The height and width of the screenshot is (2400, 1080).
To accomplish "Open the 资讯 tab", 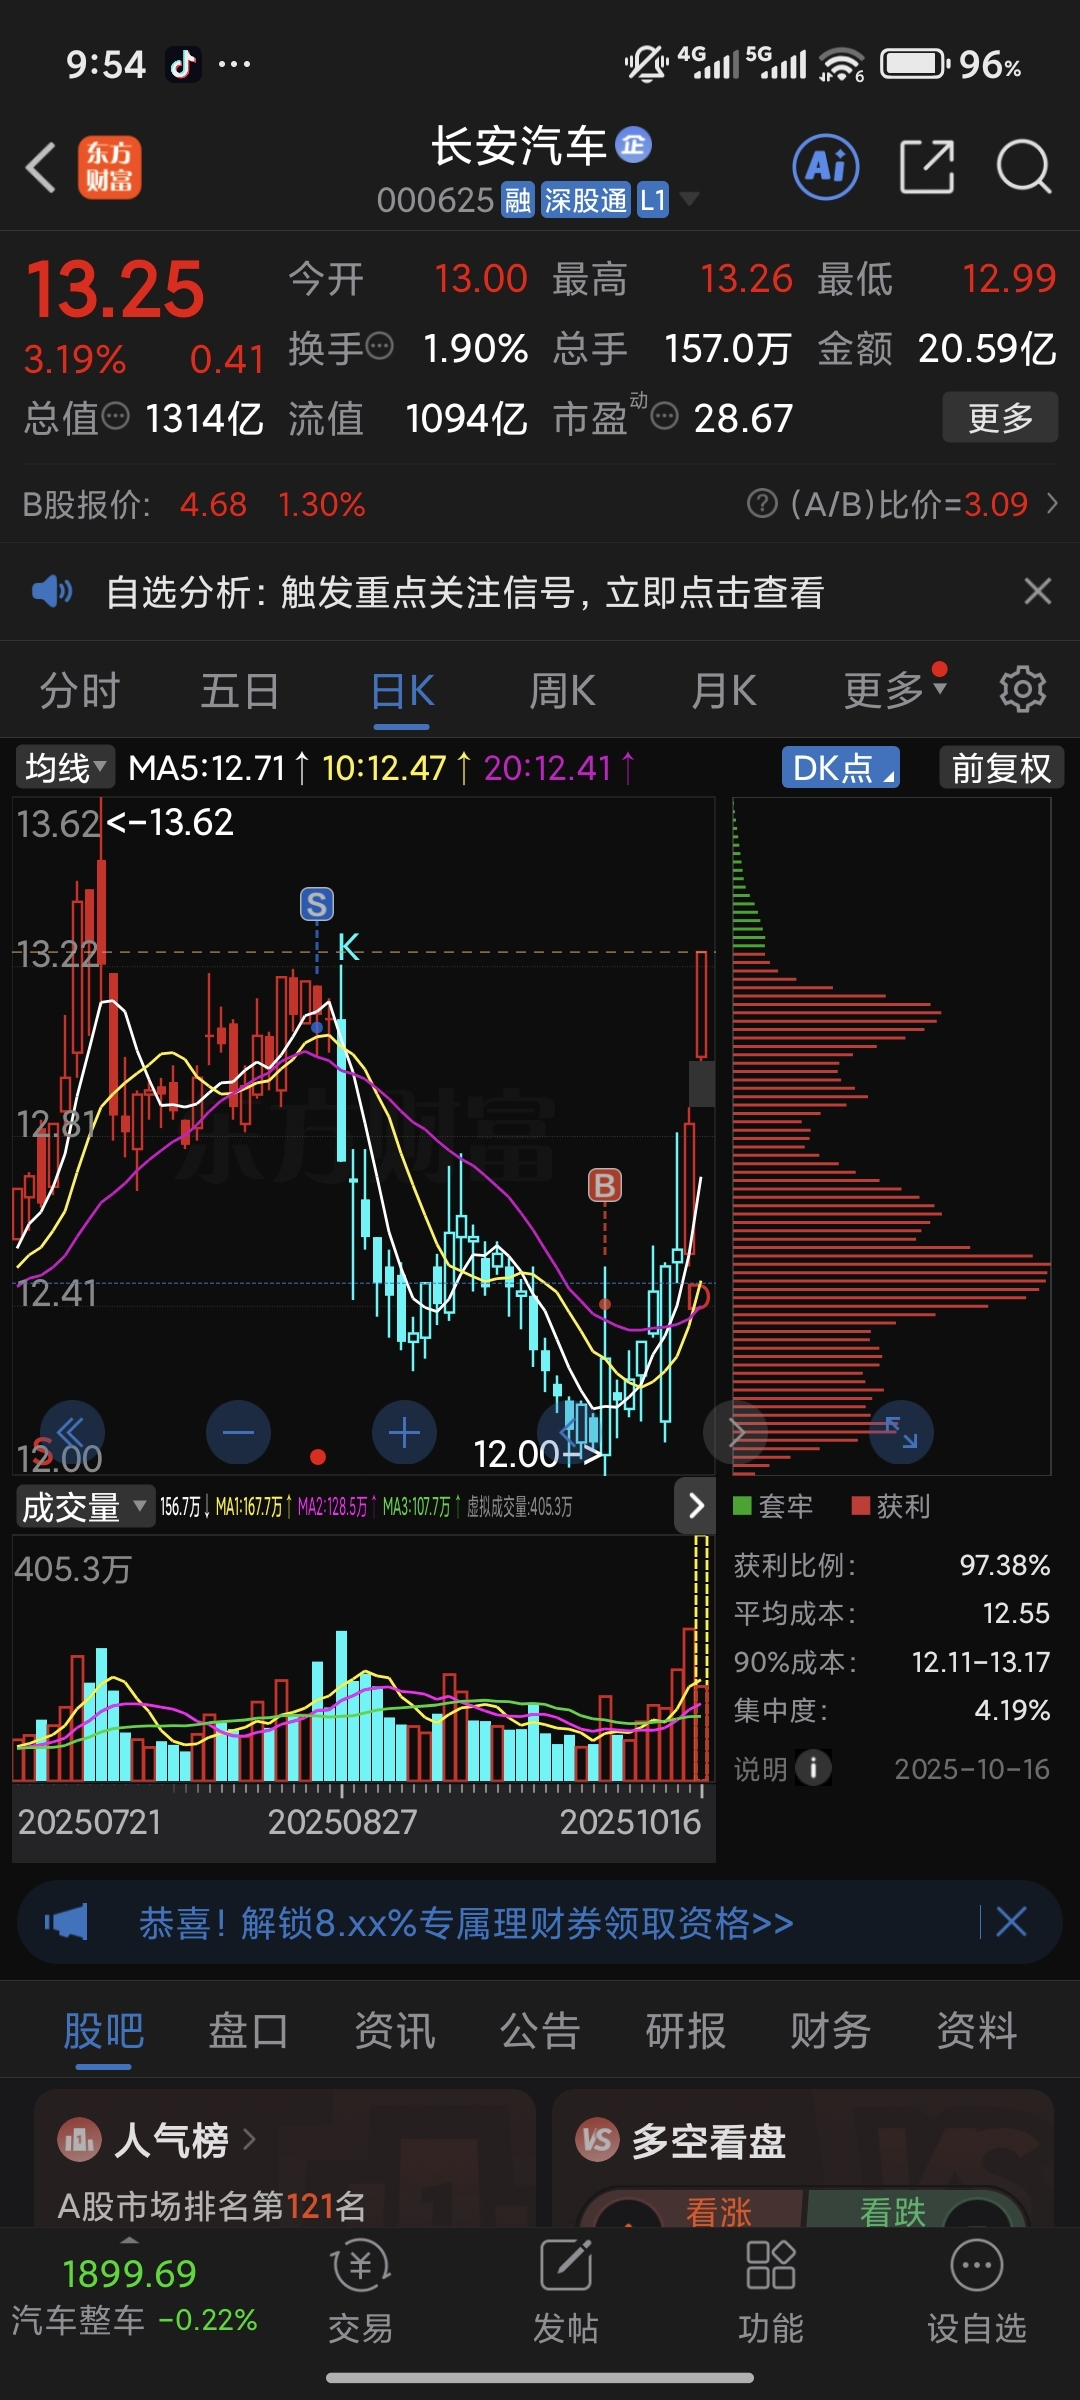I will click(395, 2031).
